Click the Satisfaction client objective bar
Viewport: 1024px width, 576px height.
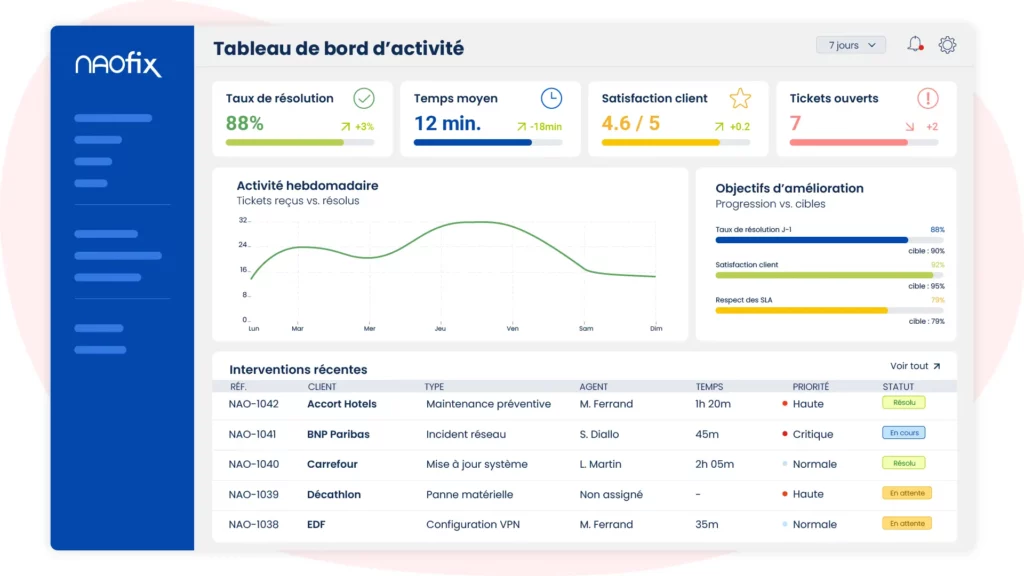829,276
